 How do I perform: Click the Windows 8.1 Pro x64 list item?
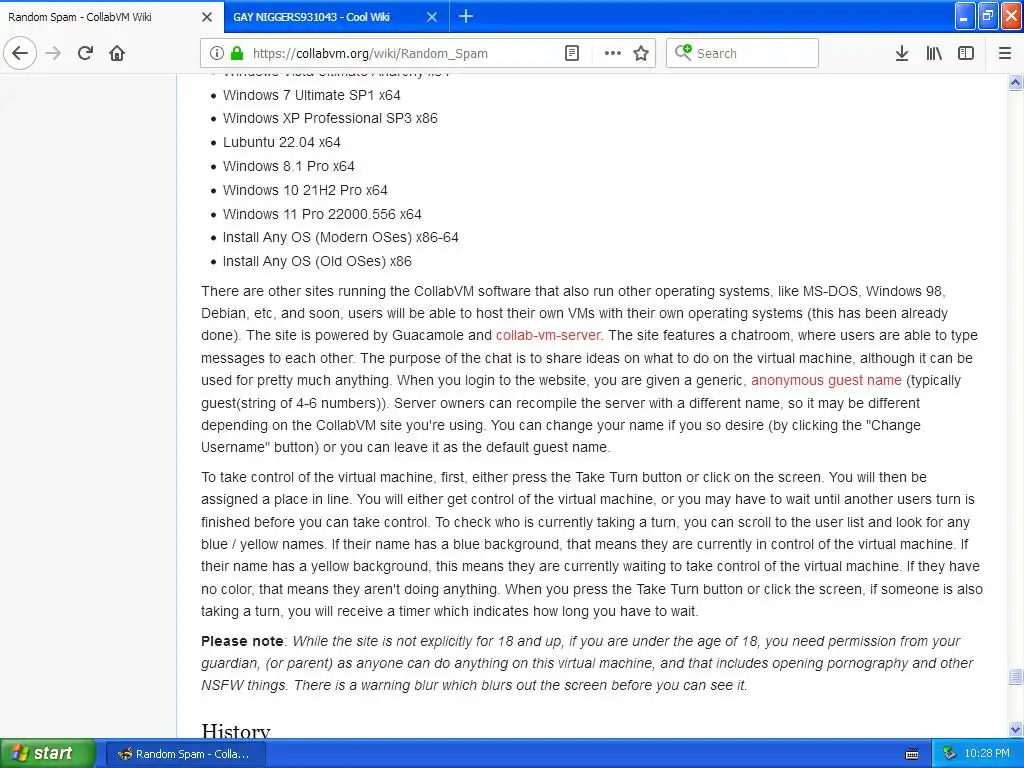click(289, 167)
